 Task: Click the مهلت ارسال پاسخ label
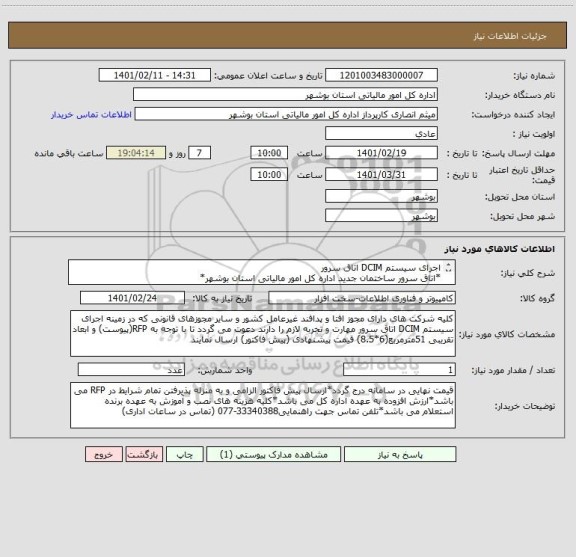[x=518, y=153]
